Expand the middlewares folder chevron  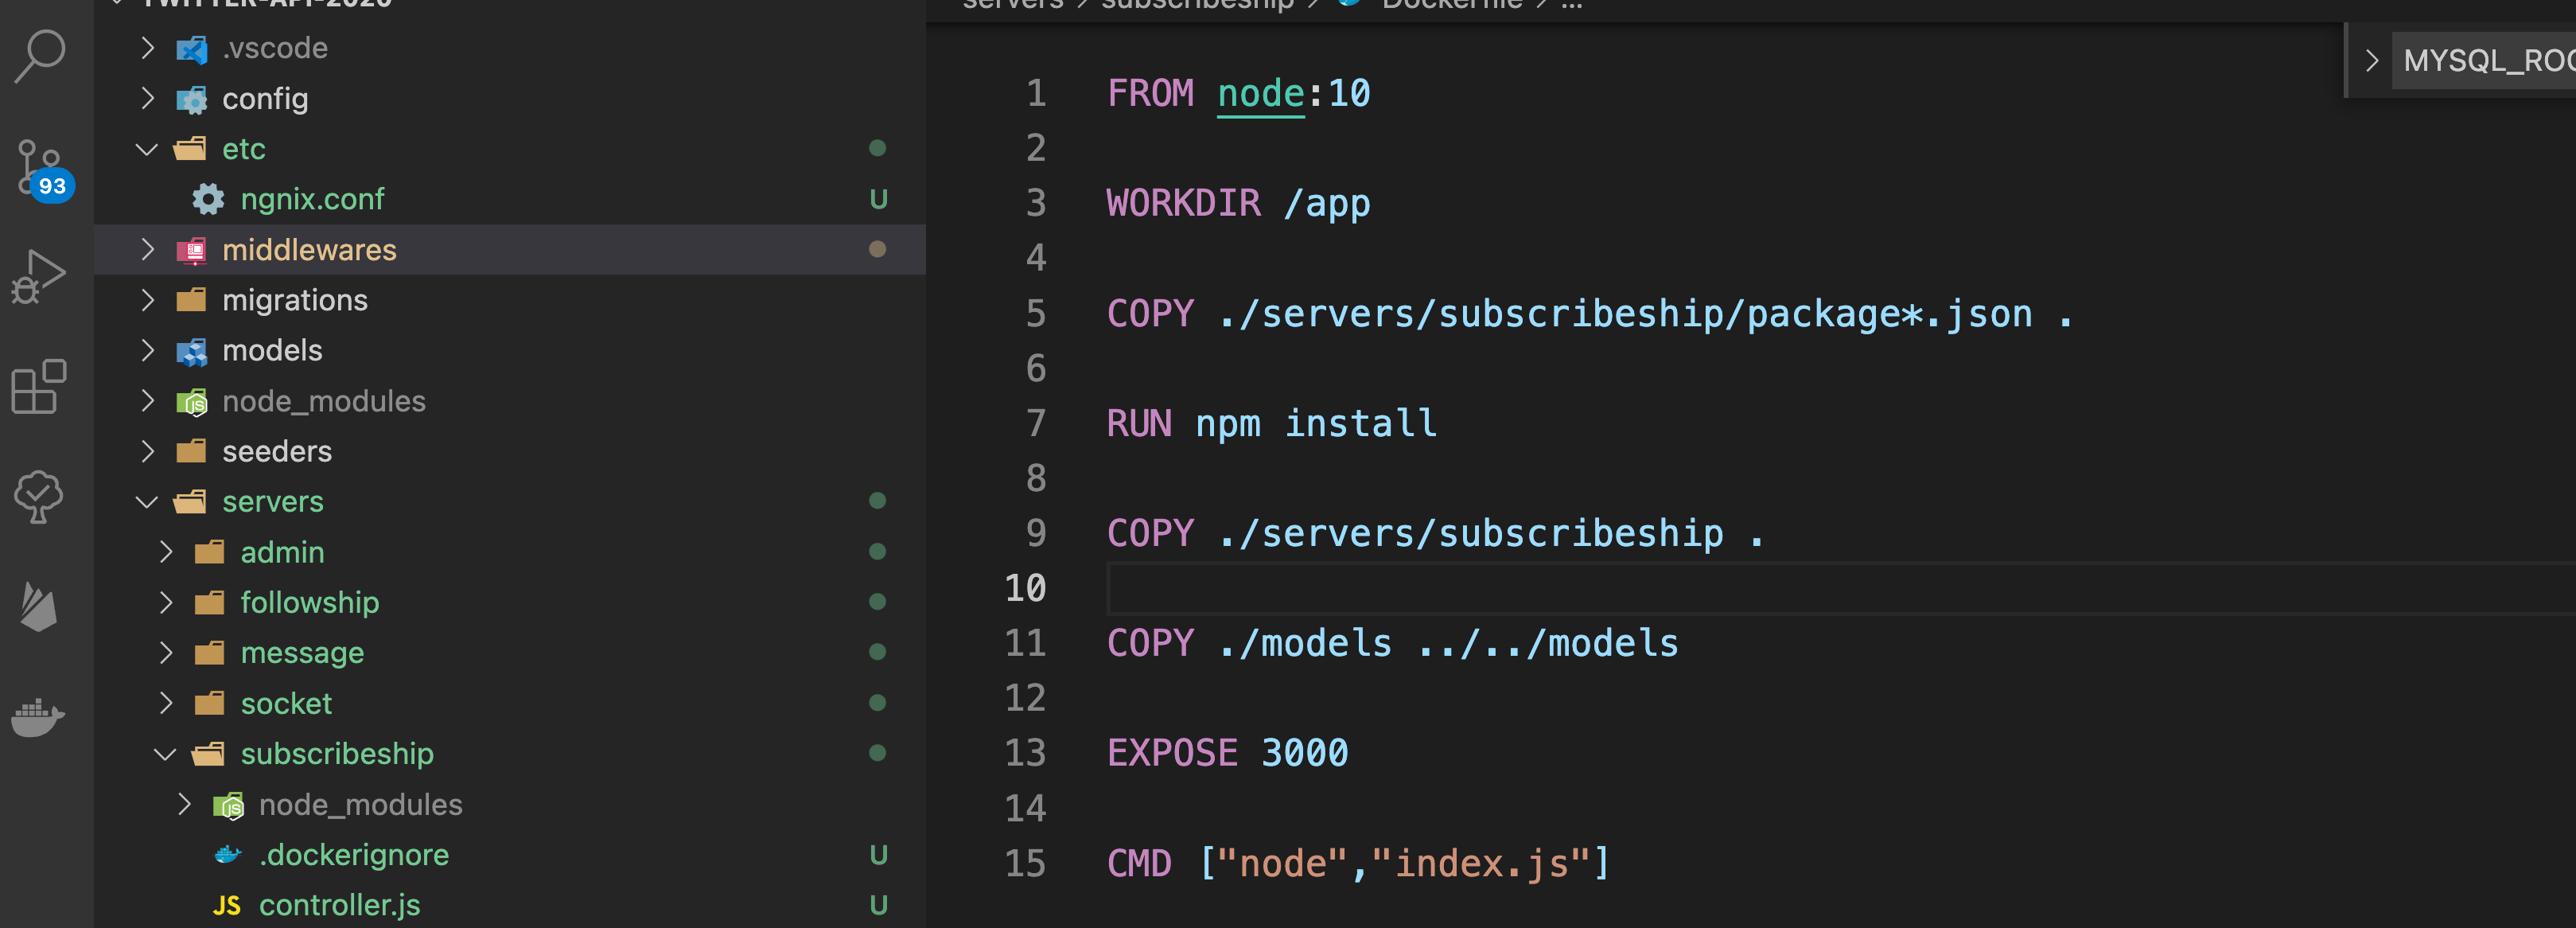pos(148,249)
